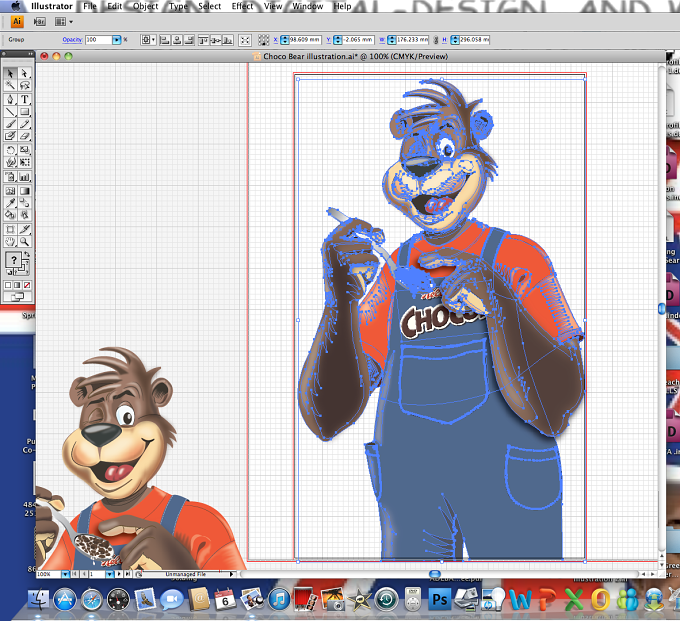Choose the Warp tool

[x=10, y=162]
